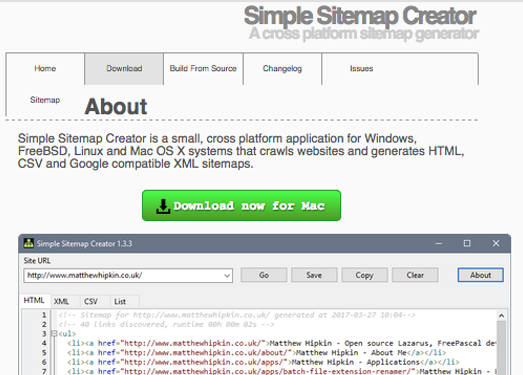523x375 pixels.
Task: Click the Simple Sitemap Creator app icon in title bar
Action: [x=29, y=243]
